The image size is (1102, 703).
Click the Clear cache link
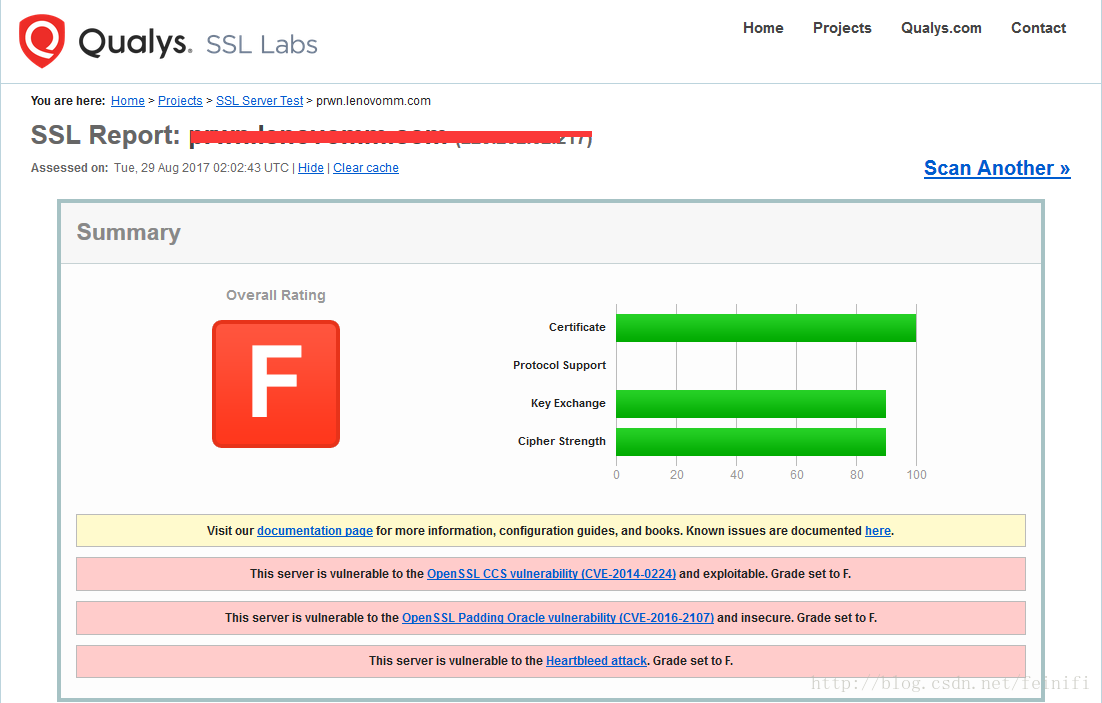pyautogui.click(x=365, y=167)
